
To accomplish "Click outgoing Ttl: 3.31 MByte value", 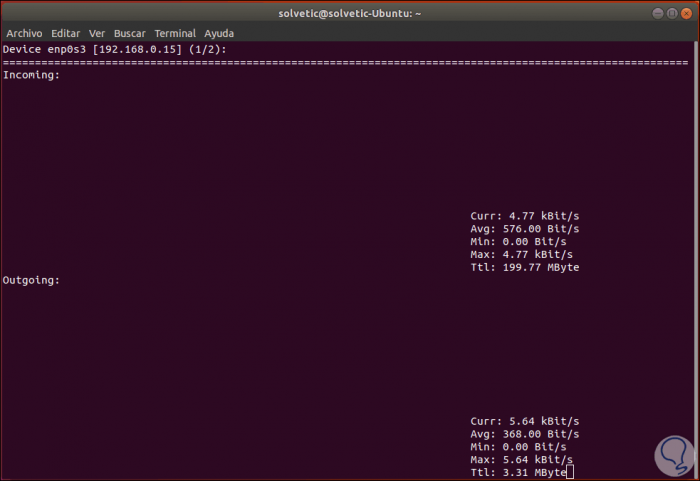I will click(x=518, y=473).
